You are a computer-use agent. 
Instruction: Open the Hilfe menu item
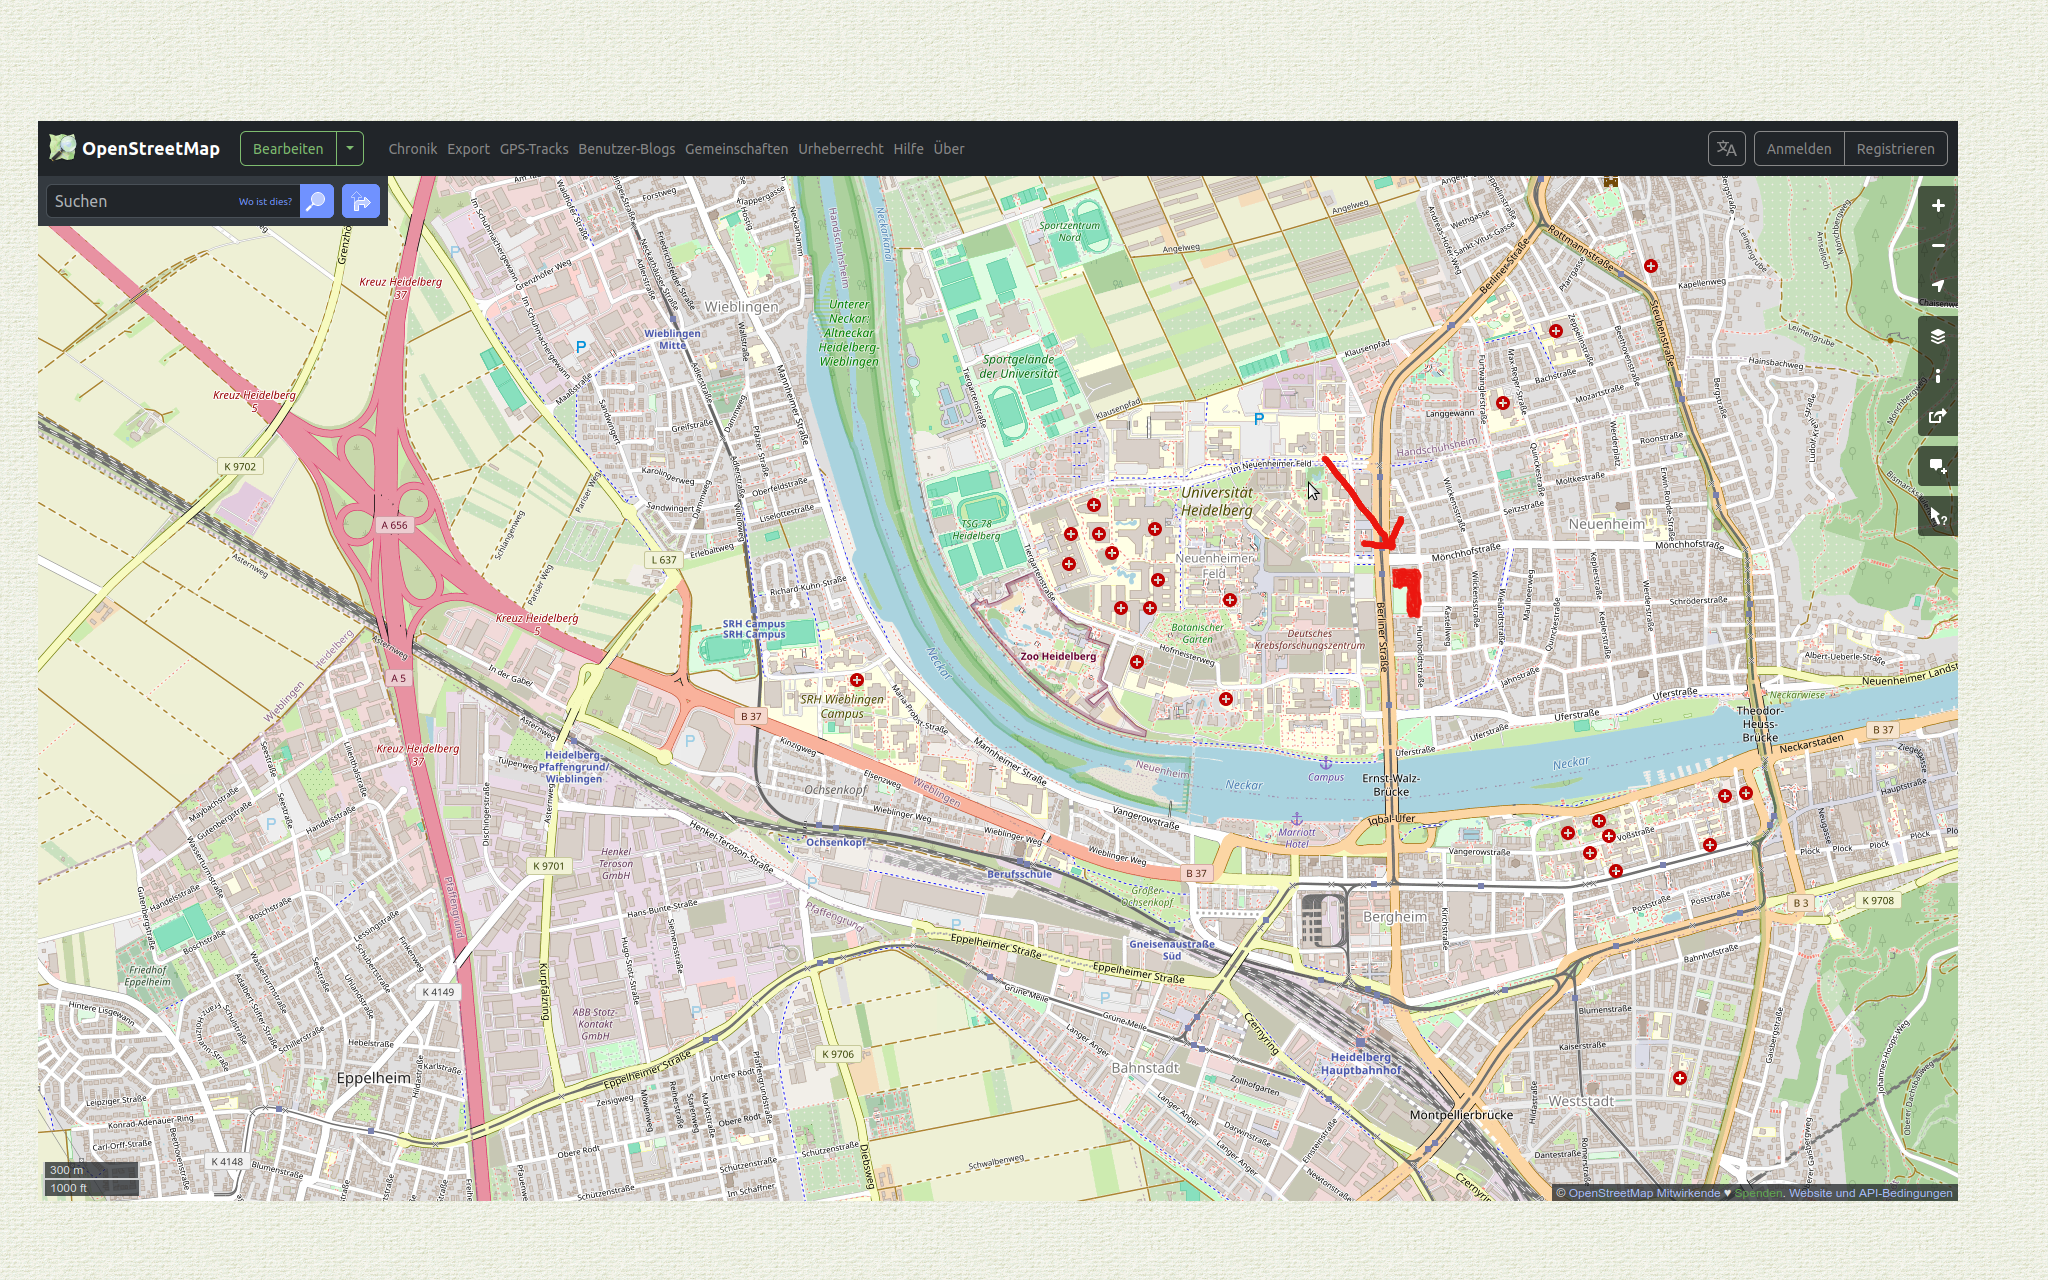[908, 149]
